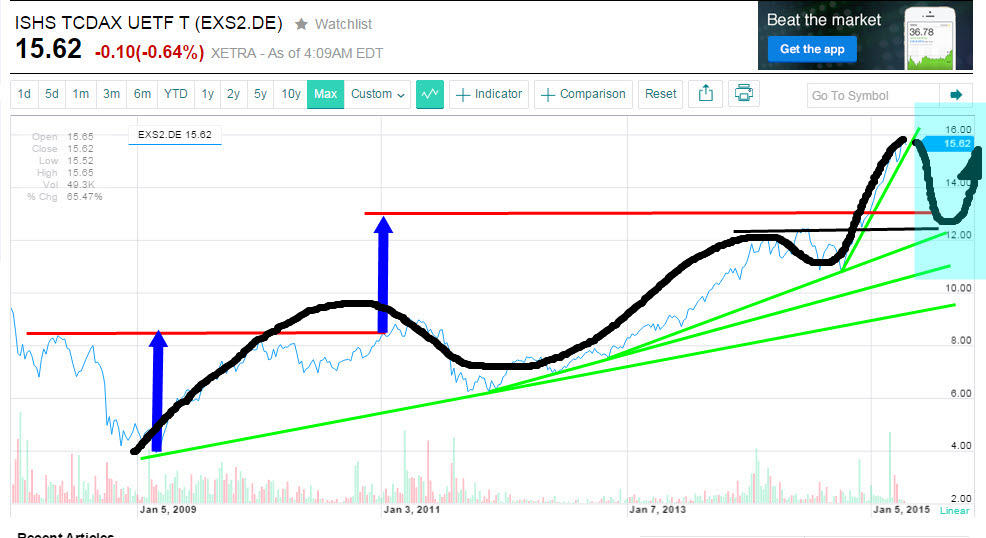Click the line chart type icon
Image resolution: width=986 pixels, height=538 pixels.
430,94
